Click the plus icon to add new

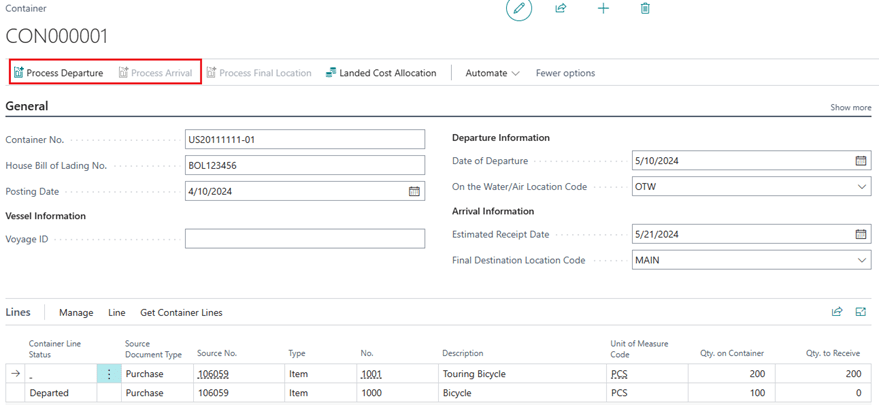click(x=603, y=9)
